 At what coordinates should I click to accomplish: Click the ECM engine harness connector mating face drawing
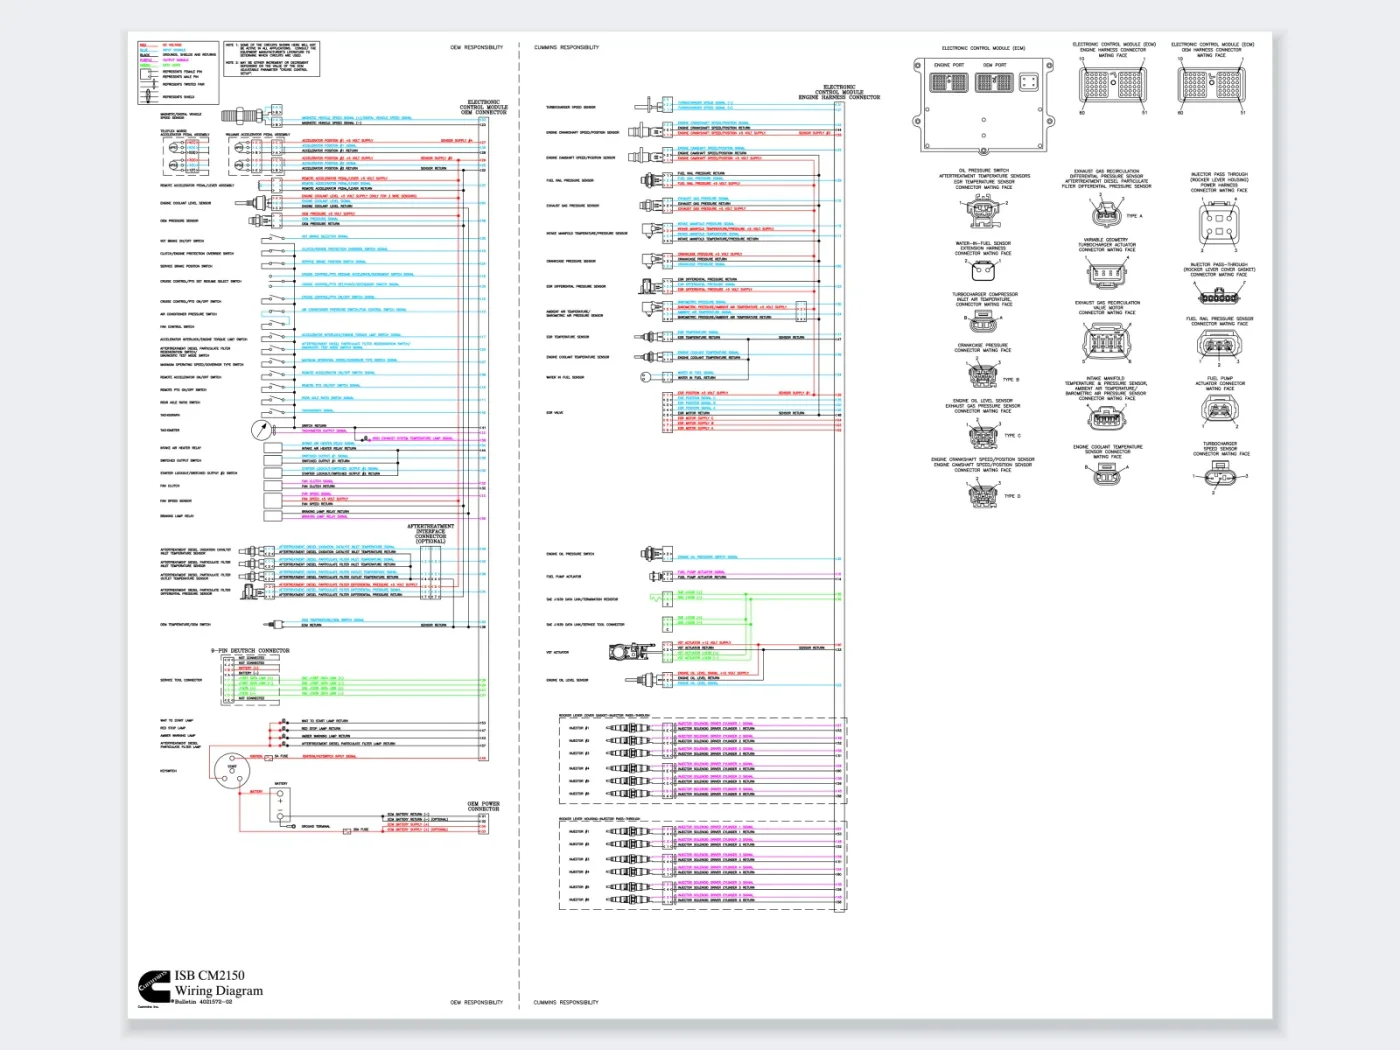point(1113,86)
